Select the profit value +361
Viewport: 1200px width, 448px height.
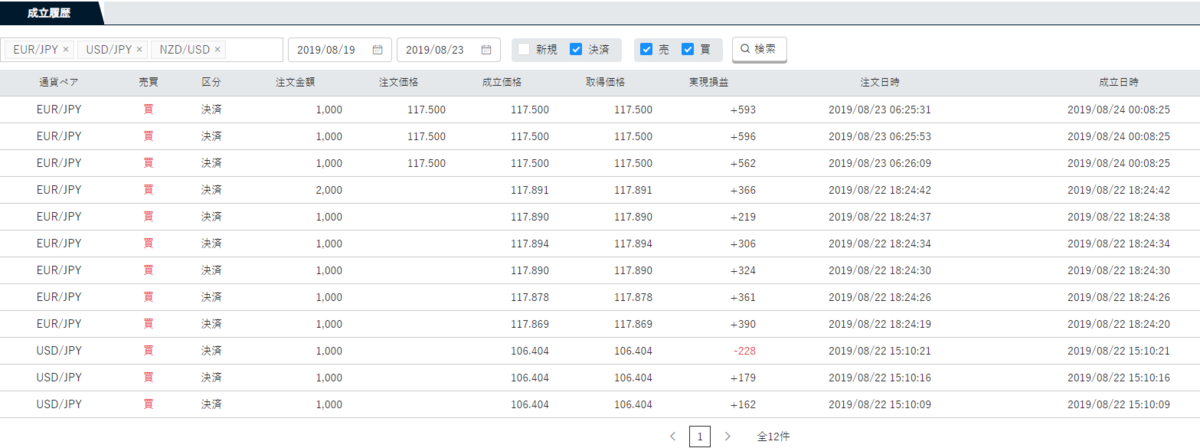coord(743,297)
